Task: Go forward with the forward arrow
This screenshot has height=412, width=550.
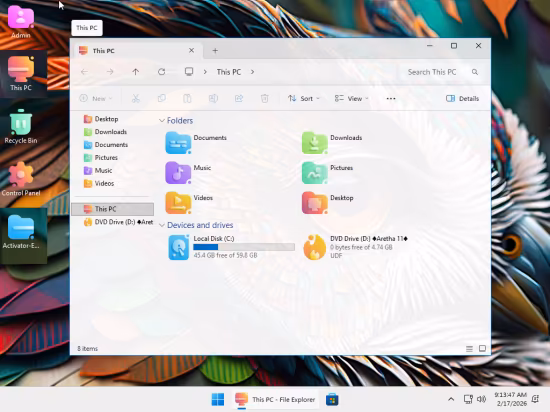Action: [x=110, y=72]
